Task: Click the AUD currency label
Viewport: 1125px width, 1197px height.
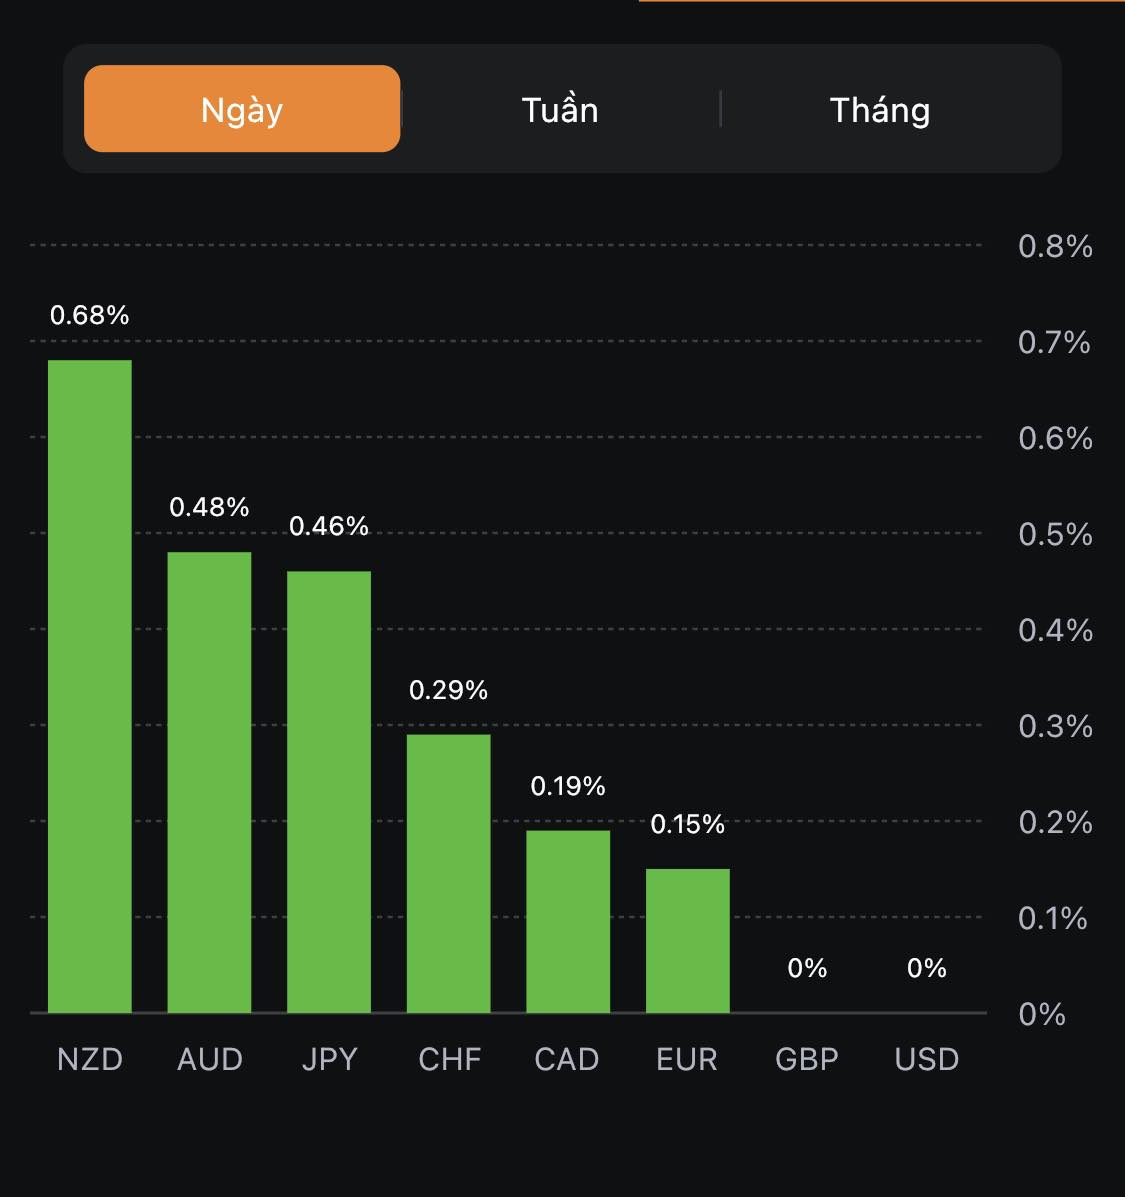Action: point(210,1059)
